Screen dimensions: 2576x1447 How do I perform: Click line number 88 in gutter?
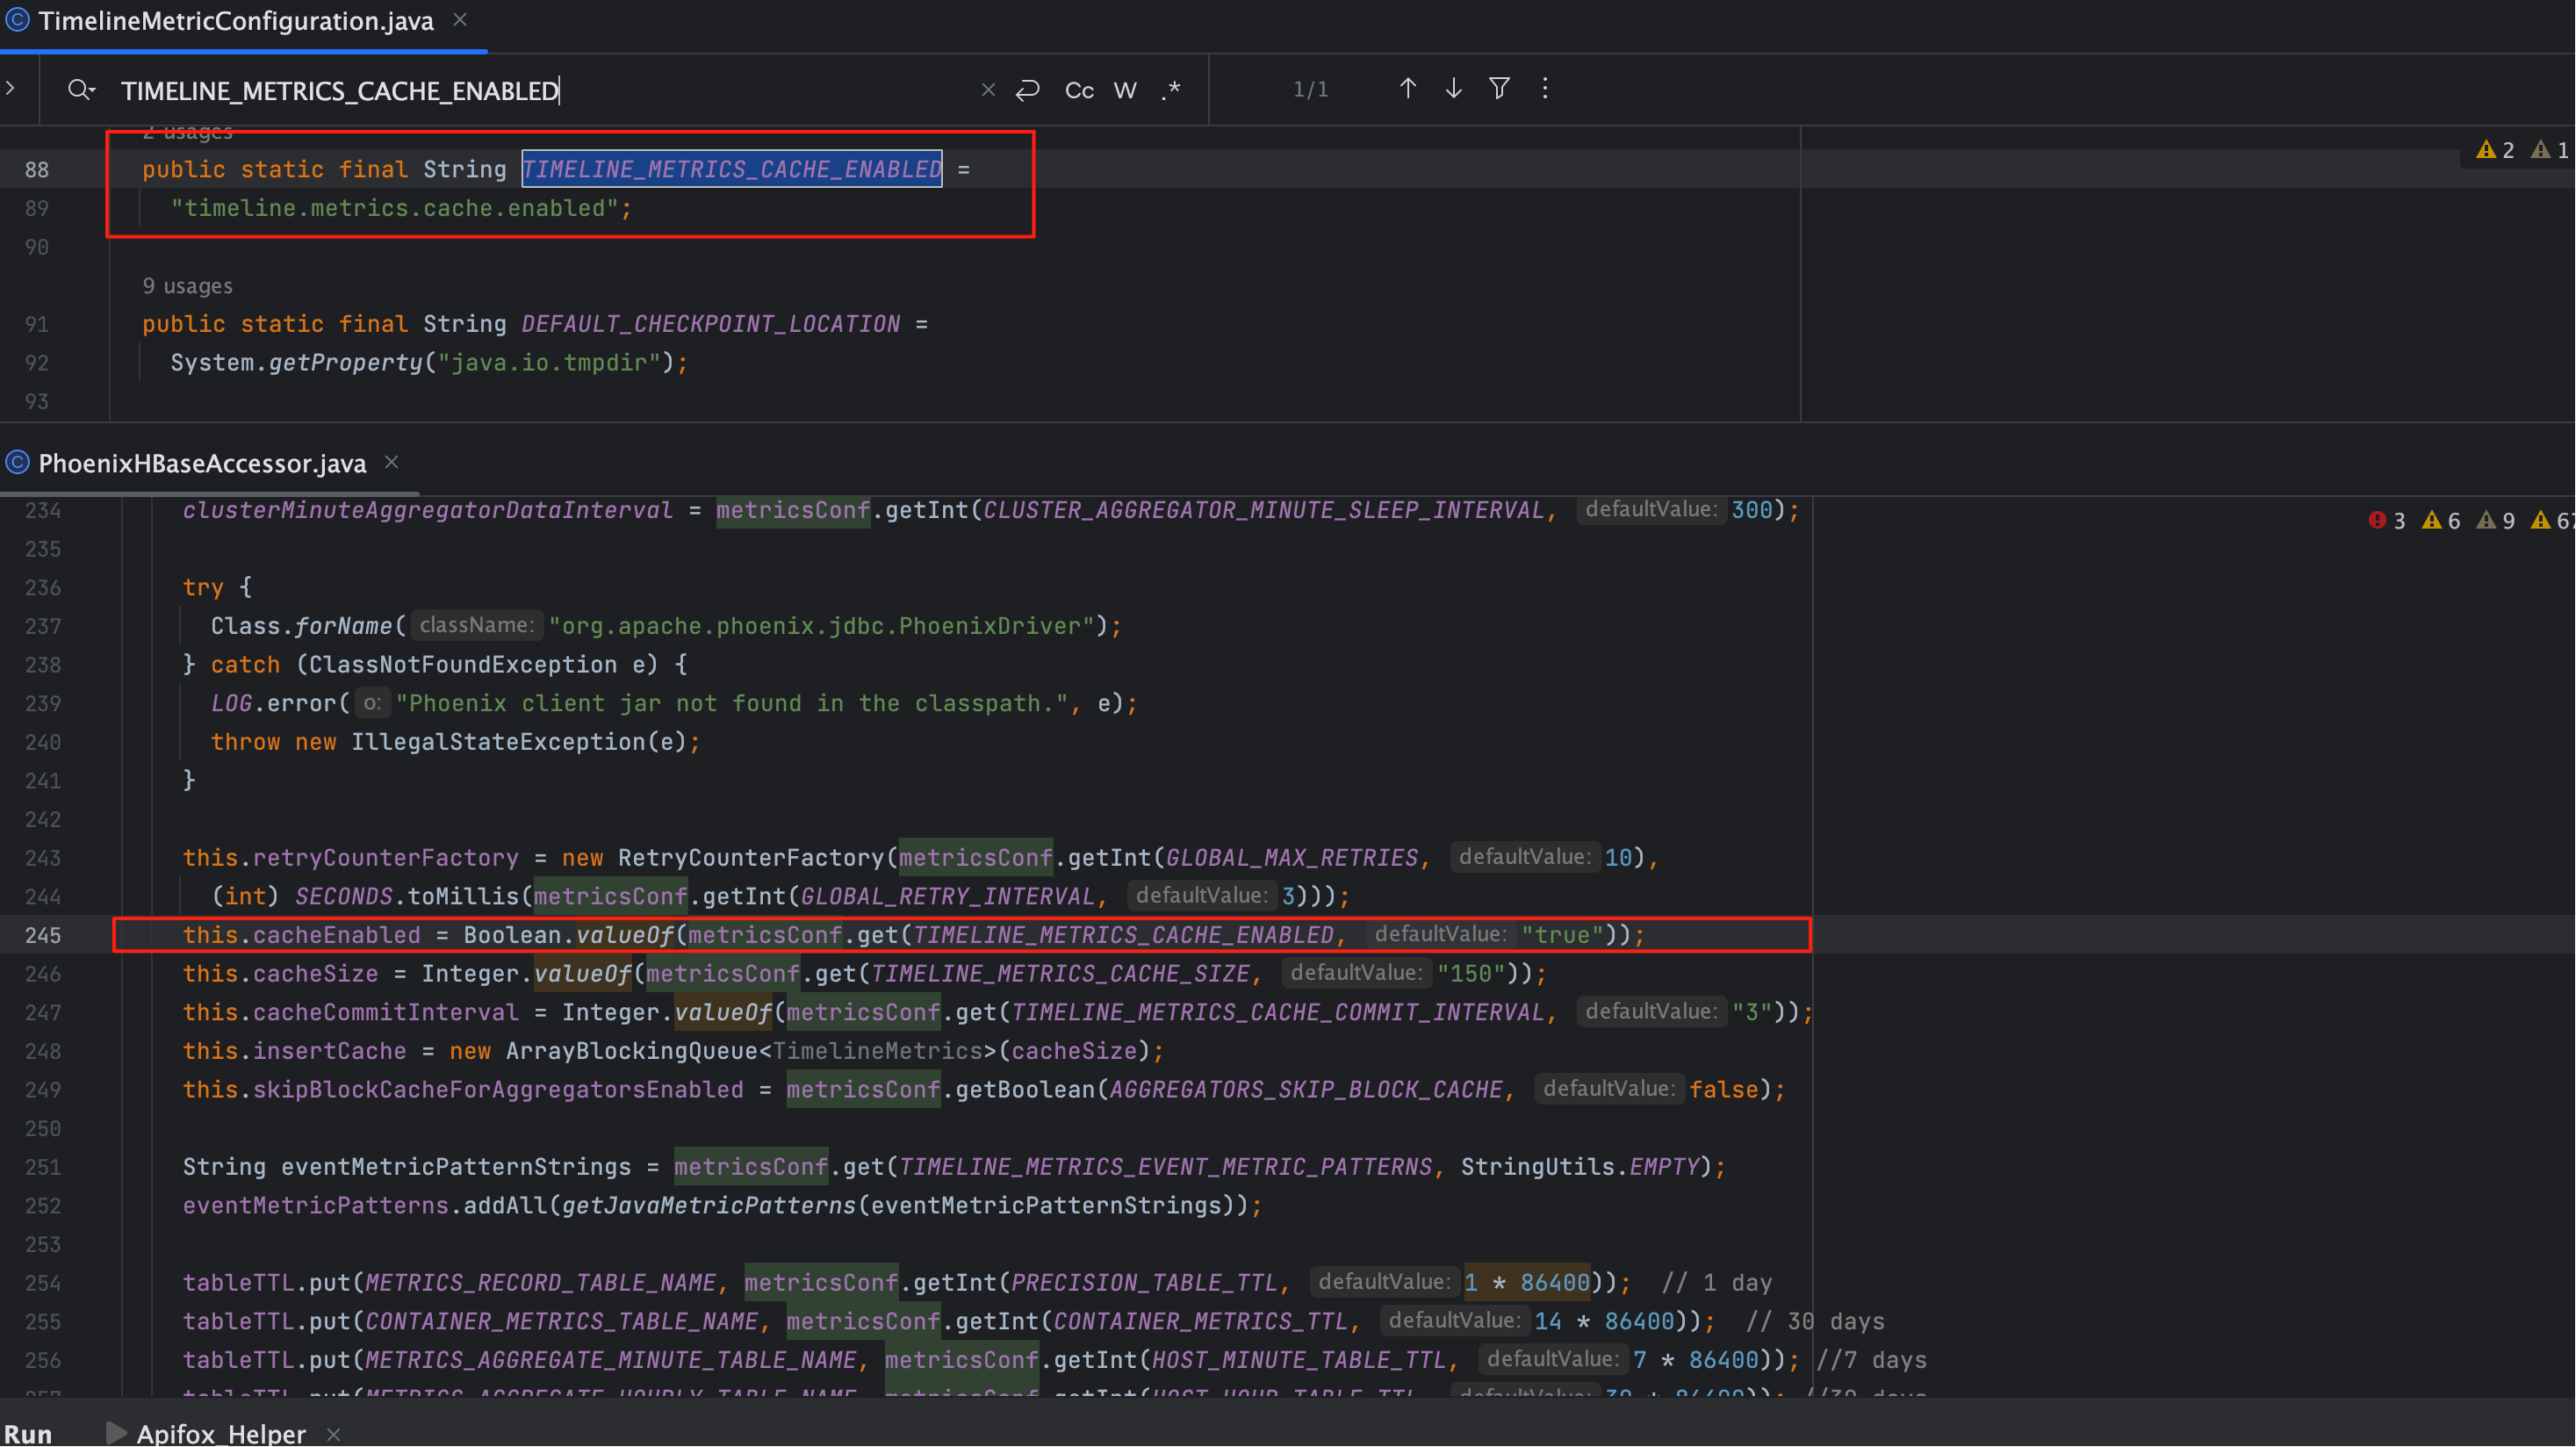click(37, 170)
